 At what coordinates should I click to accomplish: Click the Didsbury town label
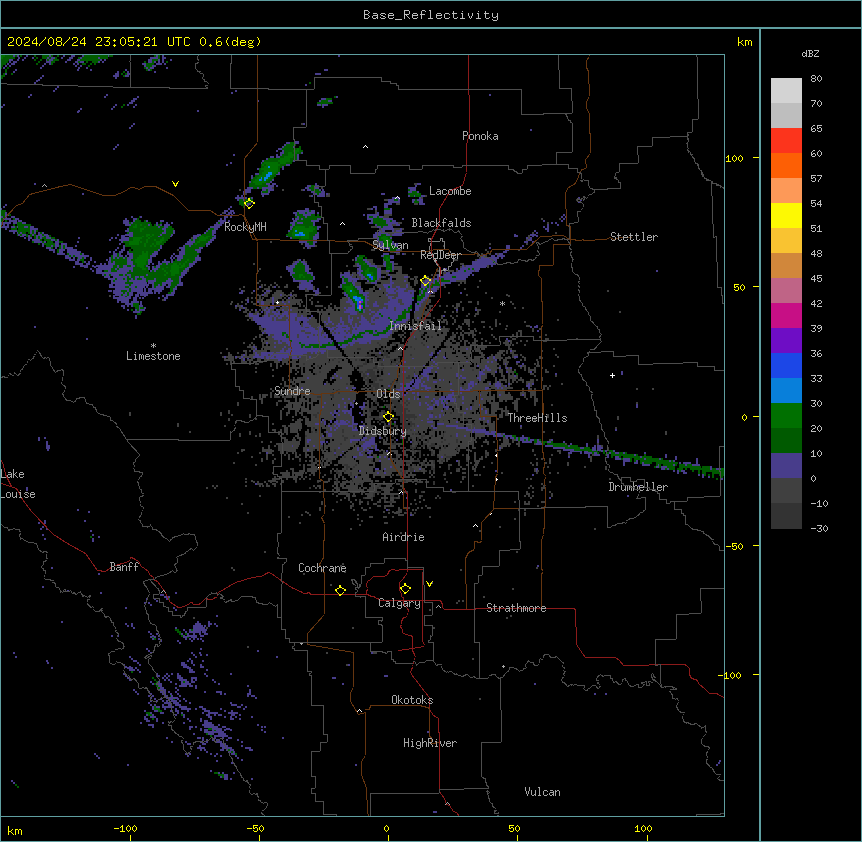[383, 431]
